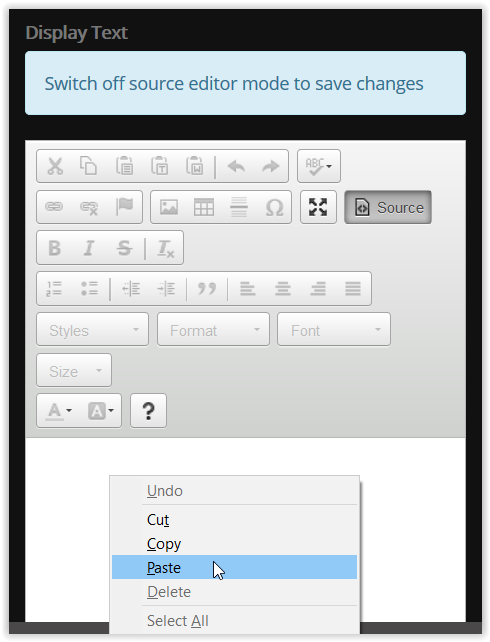Open the spell check ABC dropdown

pyautogui.click(x=318, y=166)
